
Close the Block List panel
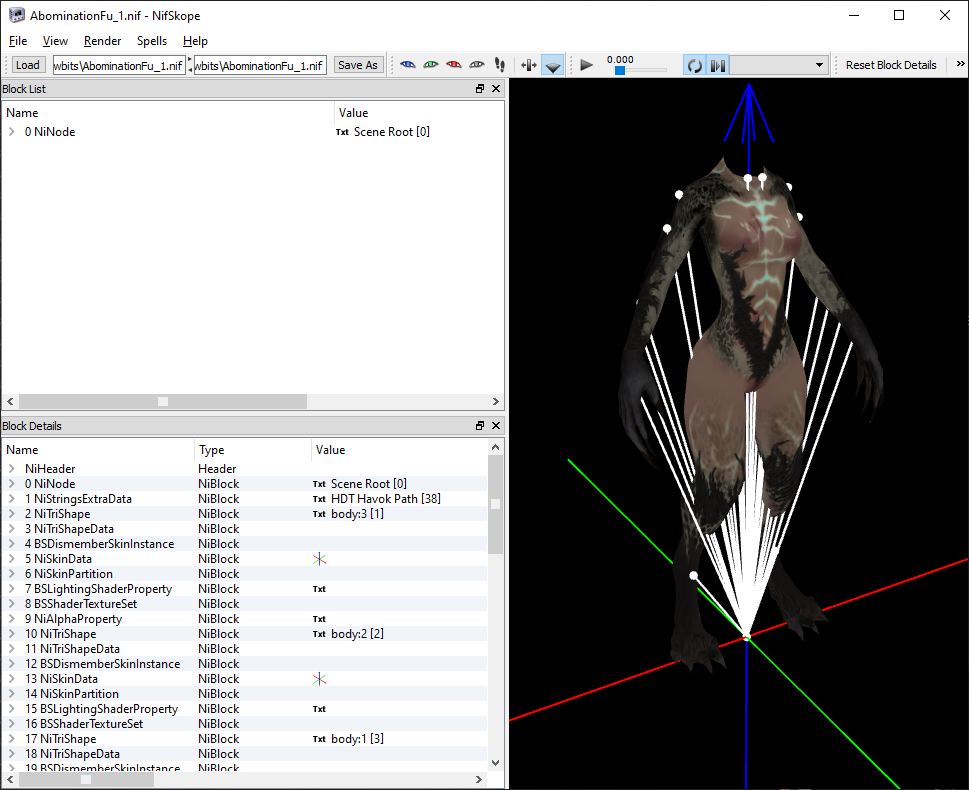pos(496,88)
